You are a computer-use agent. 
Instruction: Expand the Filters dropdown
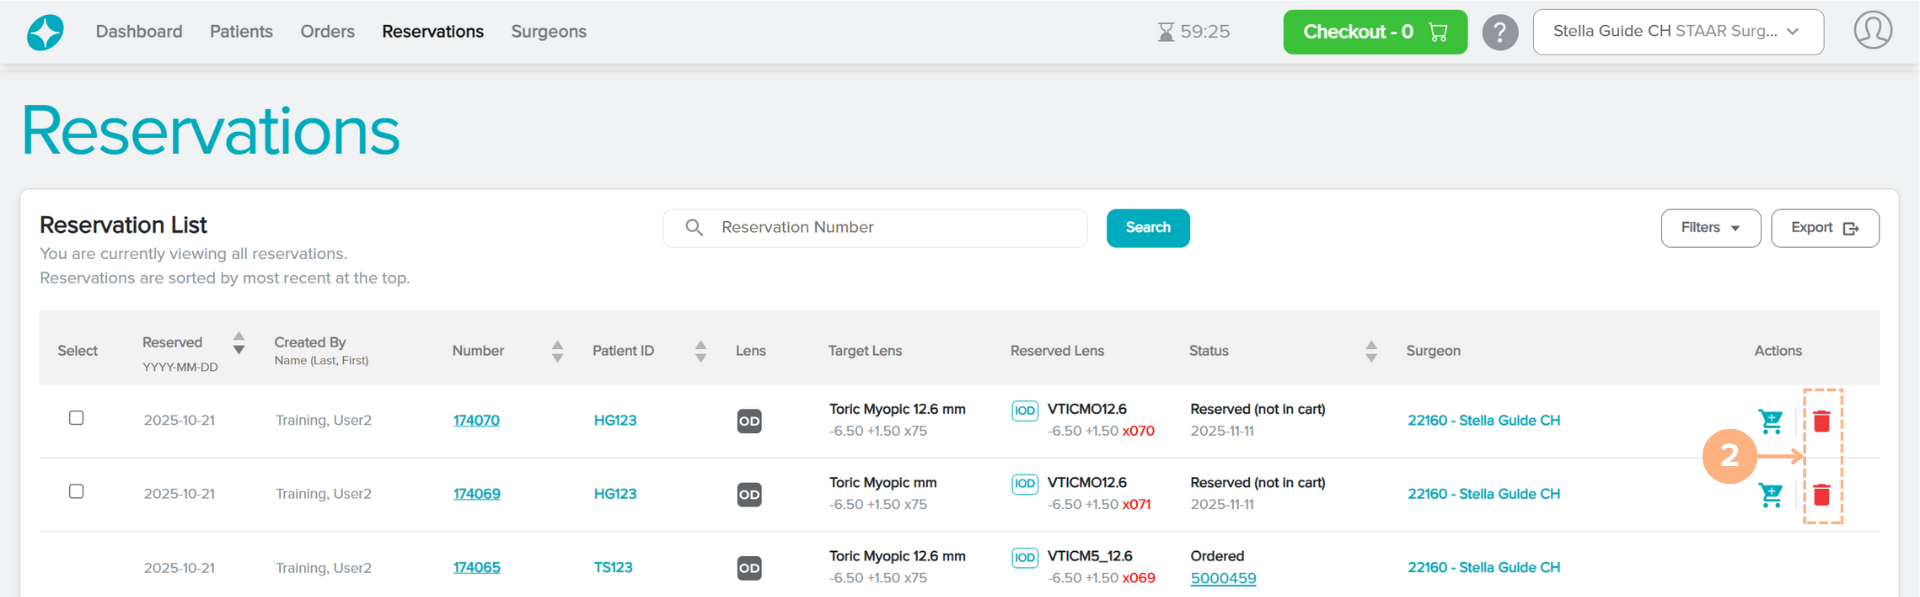pyautogui.click(x=1710, y=228)
